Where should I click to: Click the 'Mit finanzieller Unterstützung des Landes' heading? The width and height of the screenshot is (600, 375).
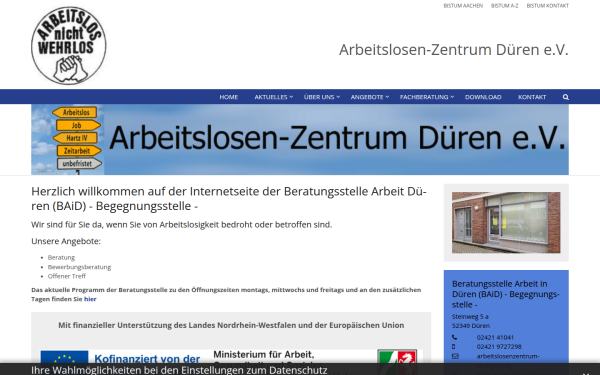(231, 325)
